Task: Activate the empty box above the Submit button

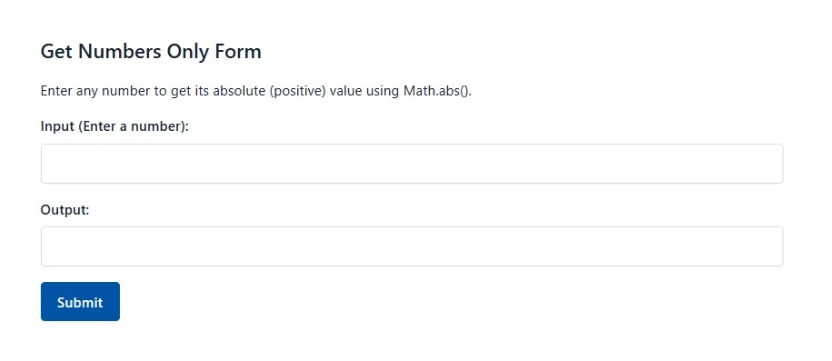Action: [x=412, y=246]
